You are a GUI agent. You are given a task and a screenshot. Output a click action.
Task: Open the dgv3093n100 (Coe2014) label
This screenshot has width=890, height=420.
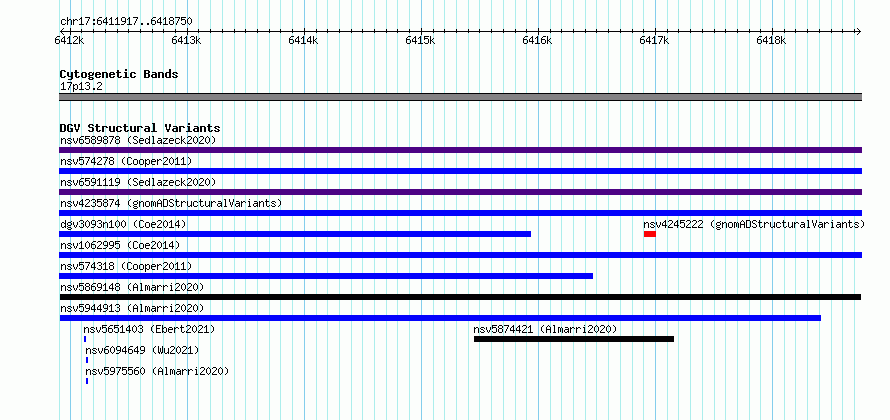coord(123,224)
